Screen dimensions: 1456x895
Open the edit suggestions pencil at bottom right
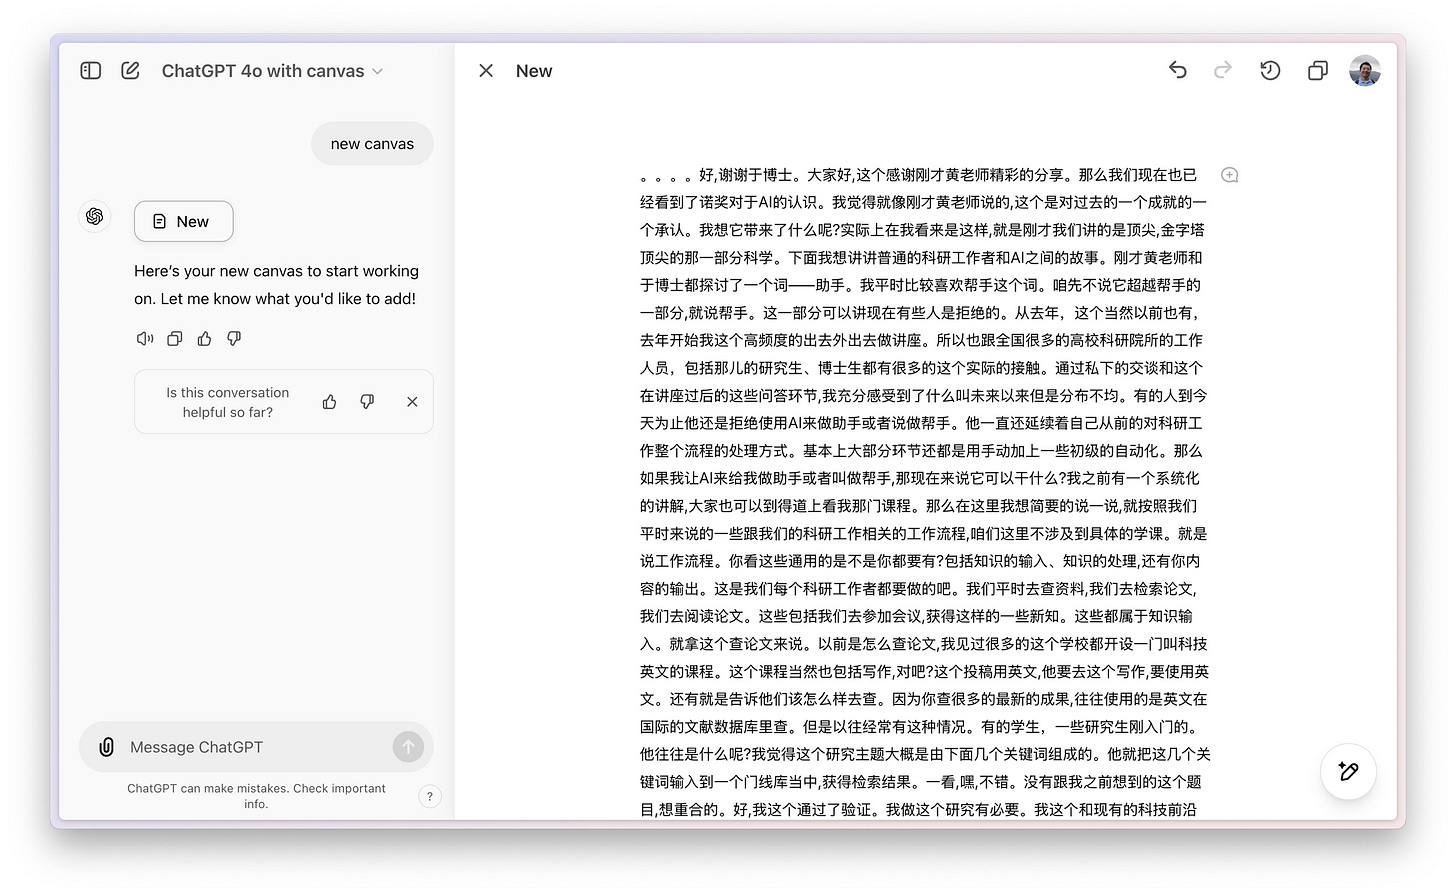point(1348,771)
